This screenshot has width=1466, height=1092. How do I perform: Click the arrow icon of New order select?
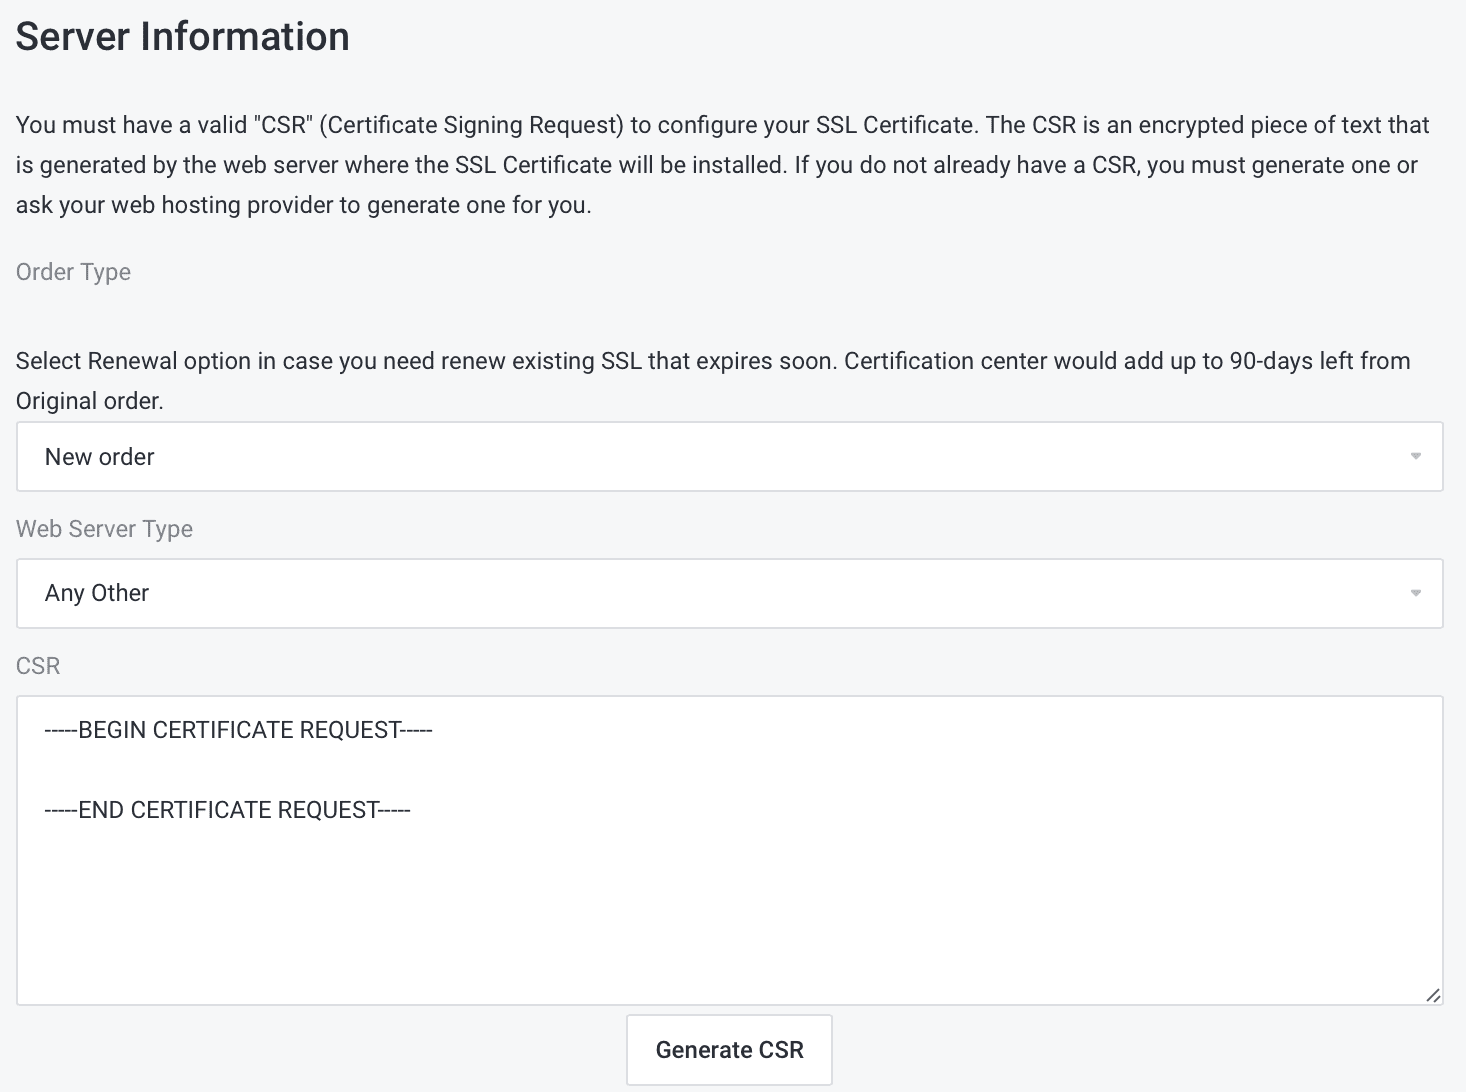click(x=1415, y=457)
